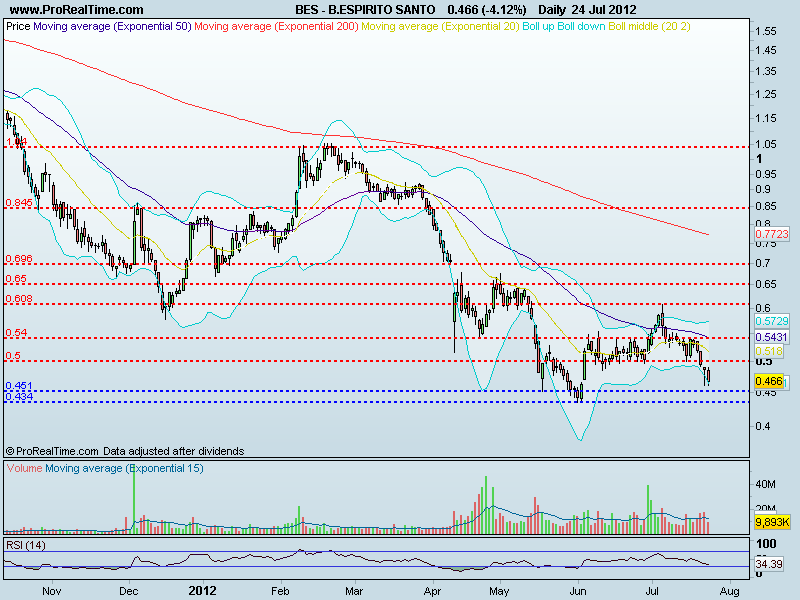This screenshot has width=800, height=600.
Task: Select the Moving average (Exponential 200) legend entry
Action: pyautogui.click(x=277, y=26)
